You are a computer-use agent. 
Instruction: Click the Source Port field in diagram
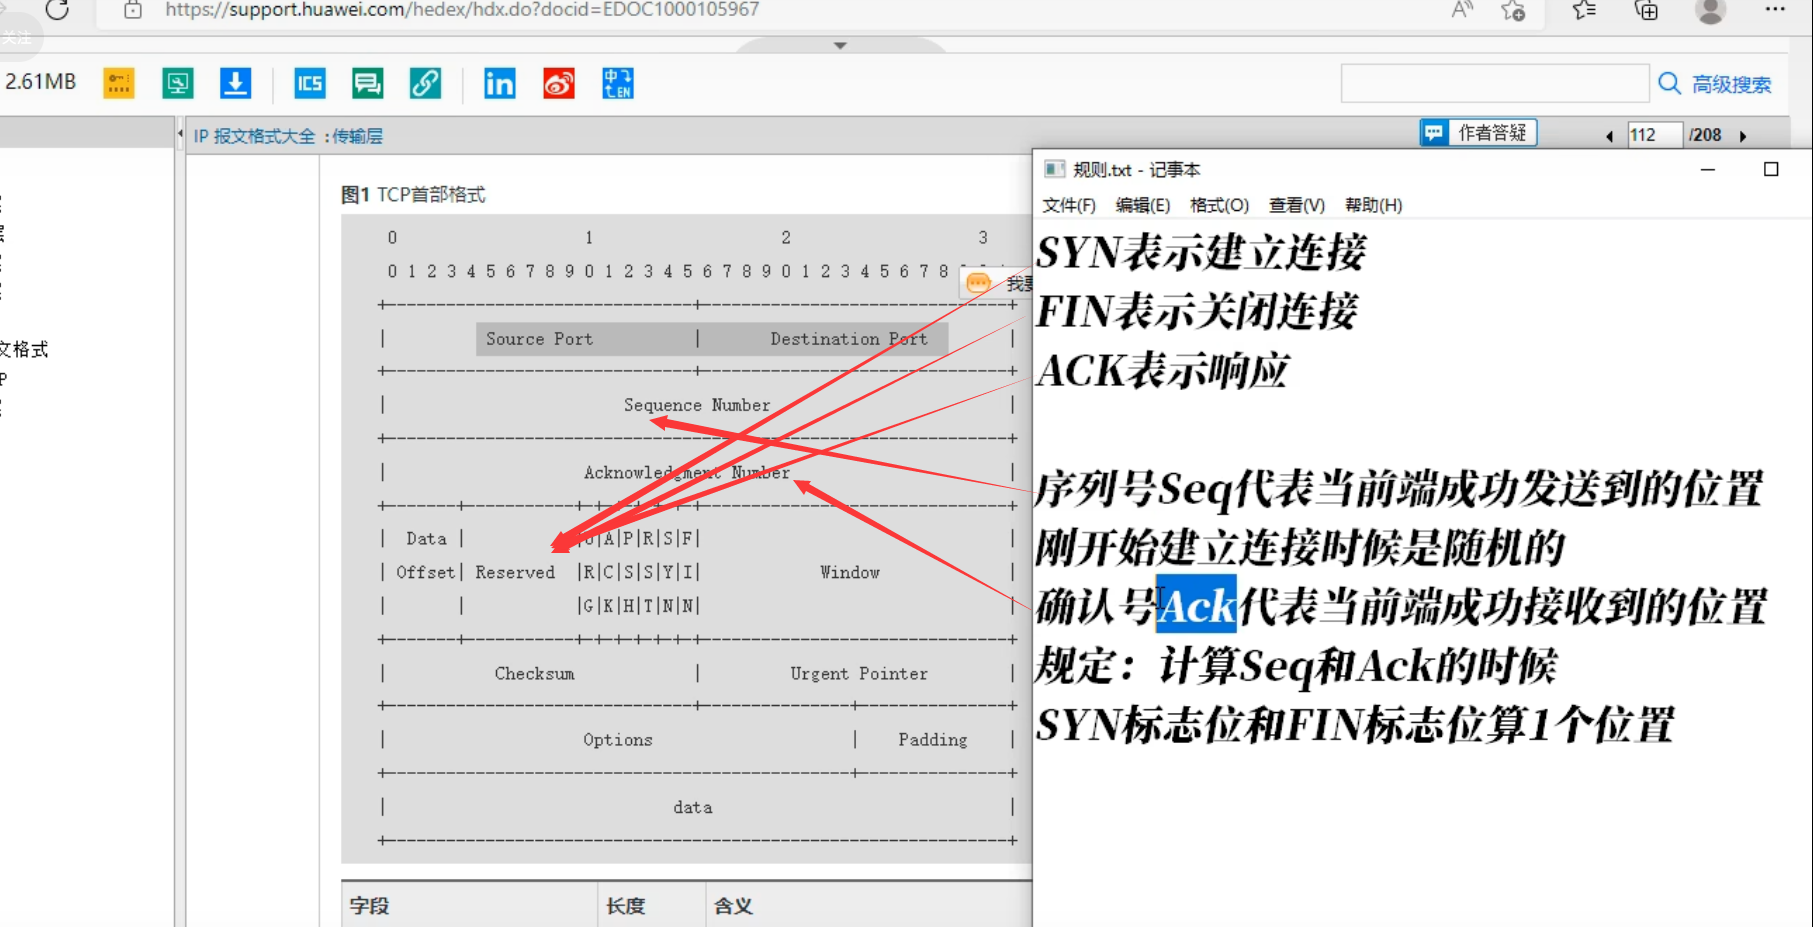point(539,339)
